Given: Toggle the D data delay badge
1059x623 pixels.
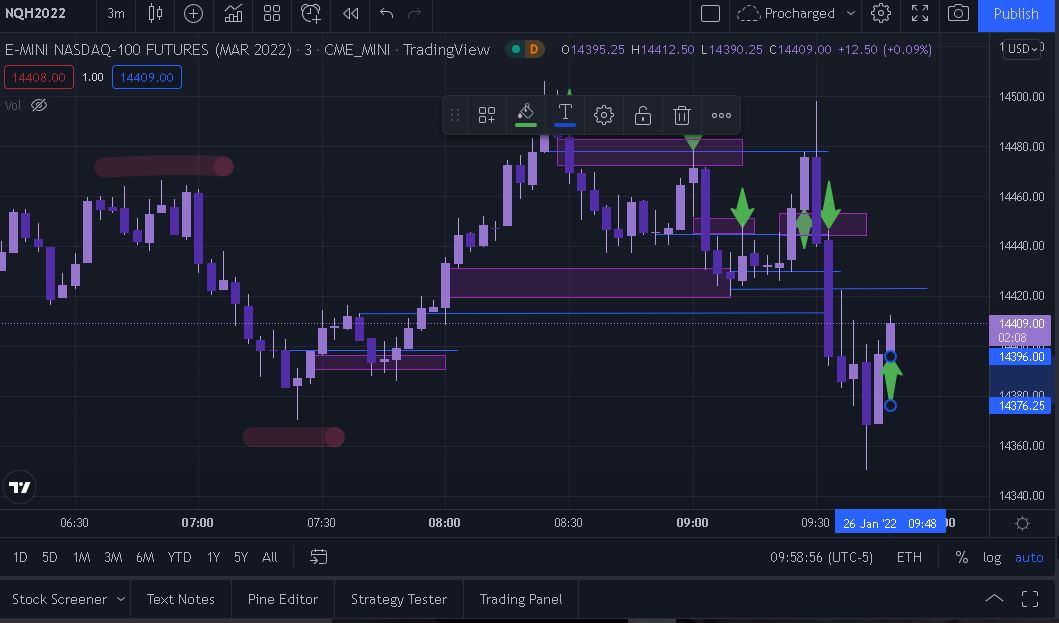Looking at the screenshot, I should (534, 49).
